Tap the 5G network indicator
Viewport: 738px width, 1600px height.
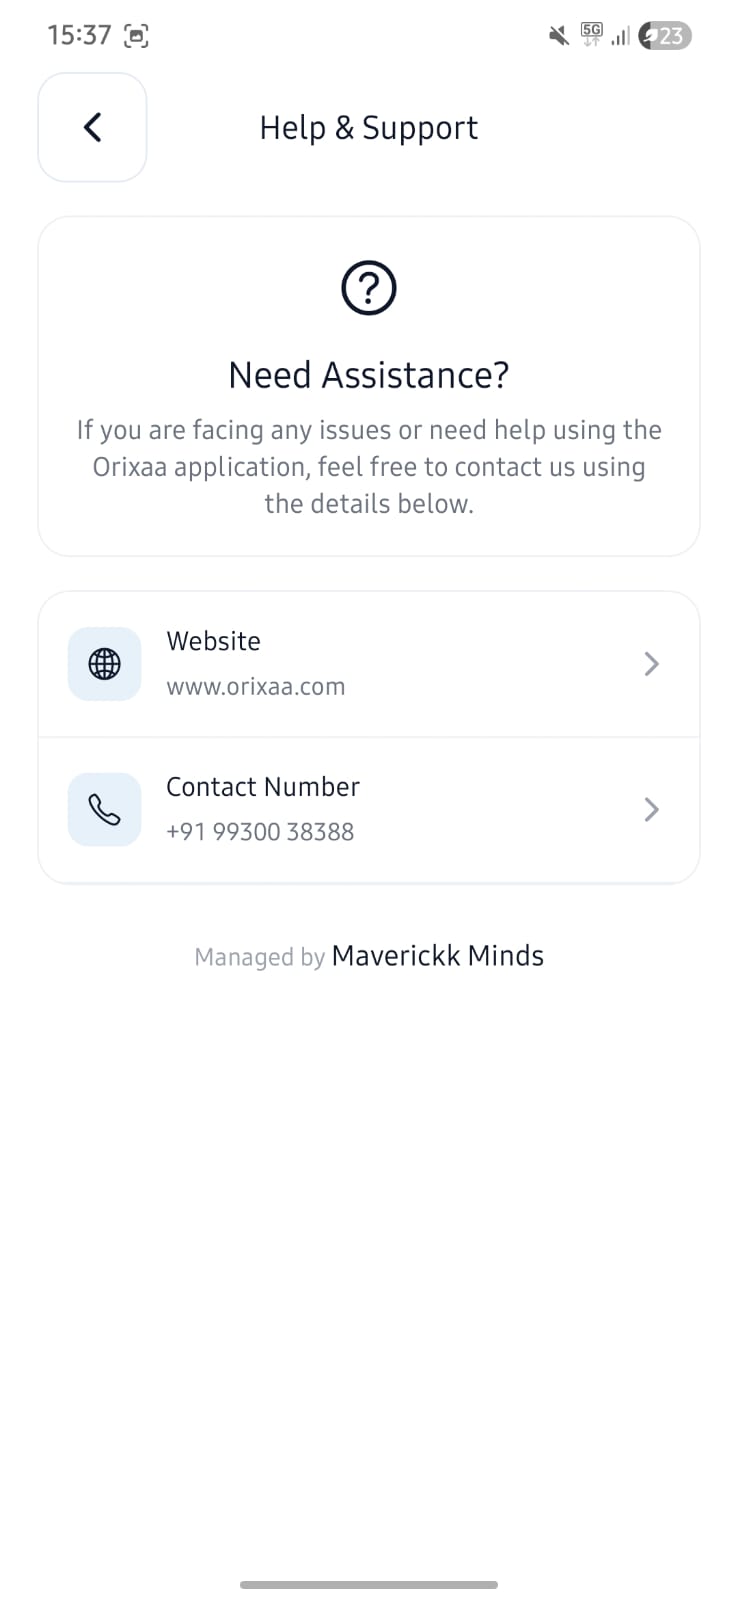(x=592, y=35)
